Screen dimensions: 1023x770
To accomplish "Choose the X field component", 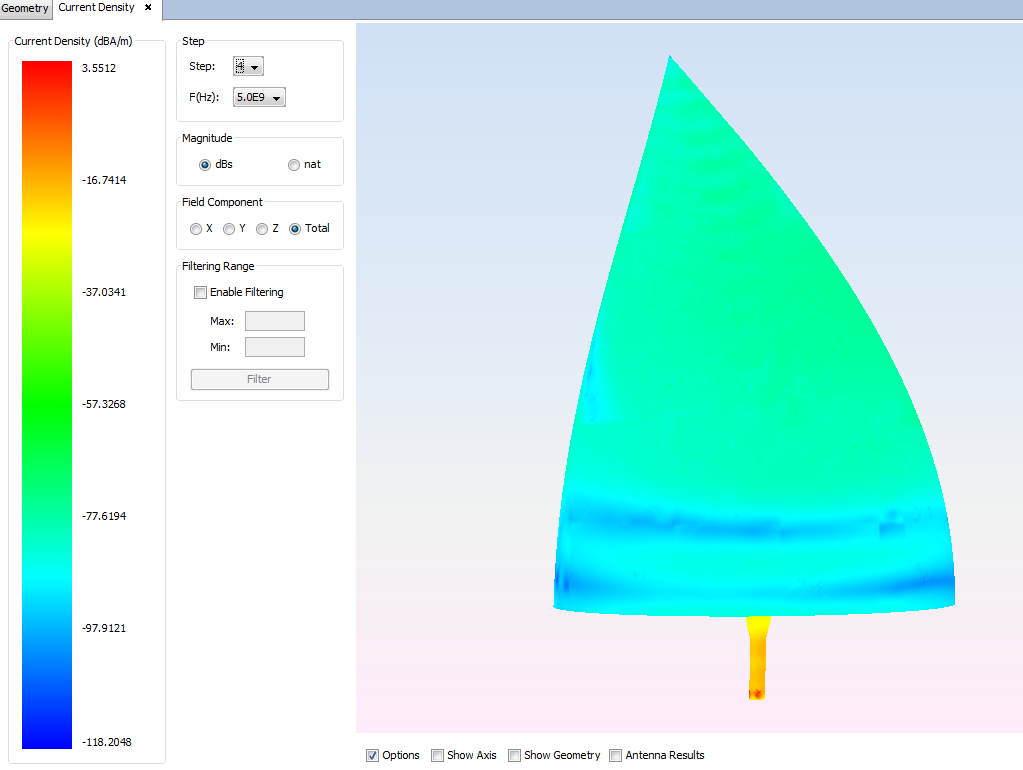I will pyautogui.click(x=196, y=229).
